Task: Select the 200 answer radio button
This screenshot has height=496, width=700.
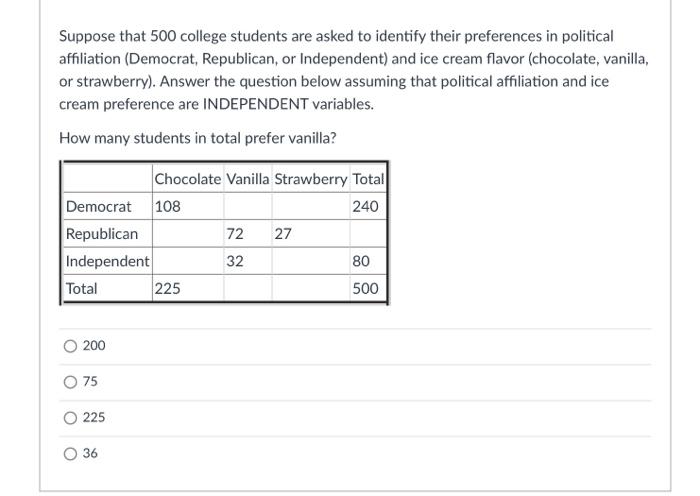Action: tap(71, 346)
